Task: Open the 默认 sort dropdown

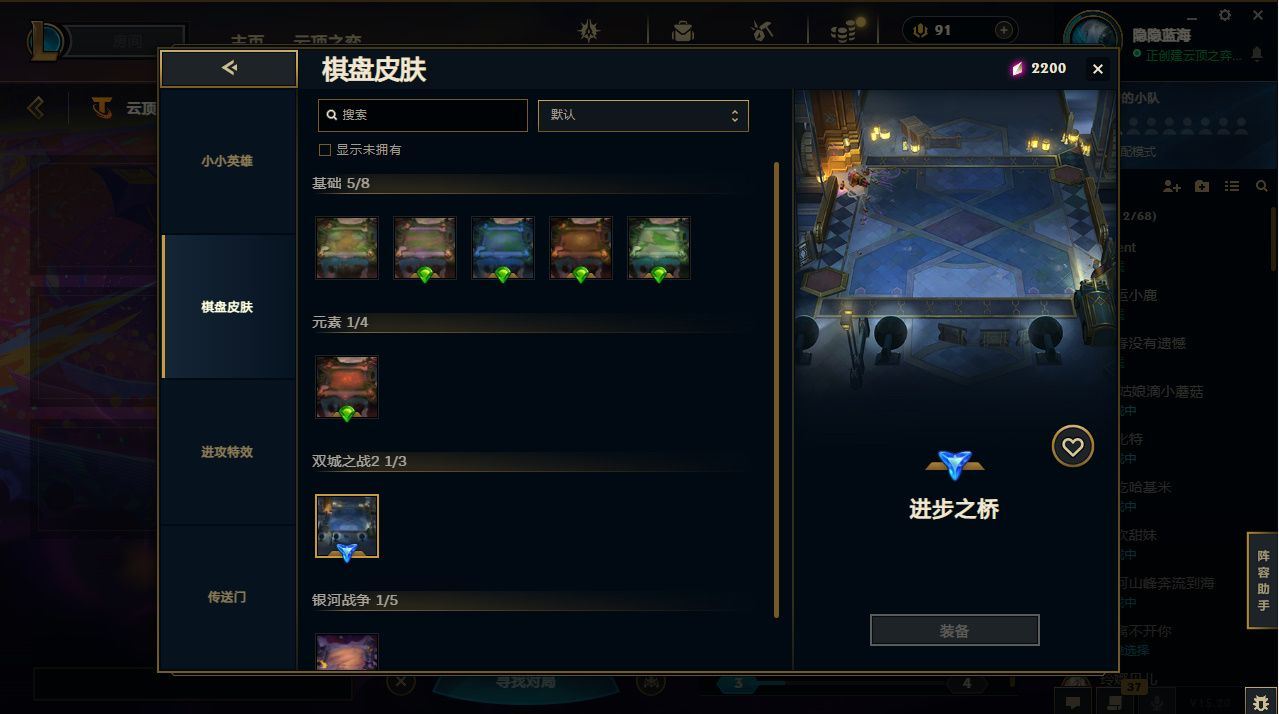Action: [x=643, y=115]
